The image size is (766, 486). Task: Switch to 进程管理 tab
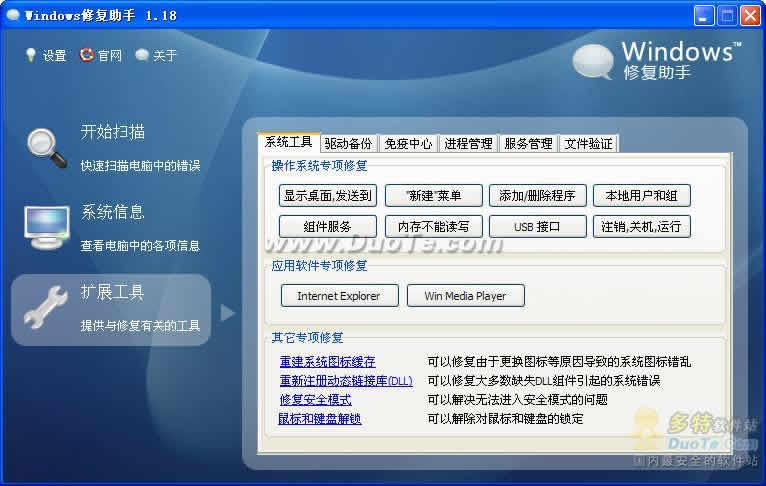coord(468,144)
